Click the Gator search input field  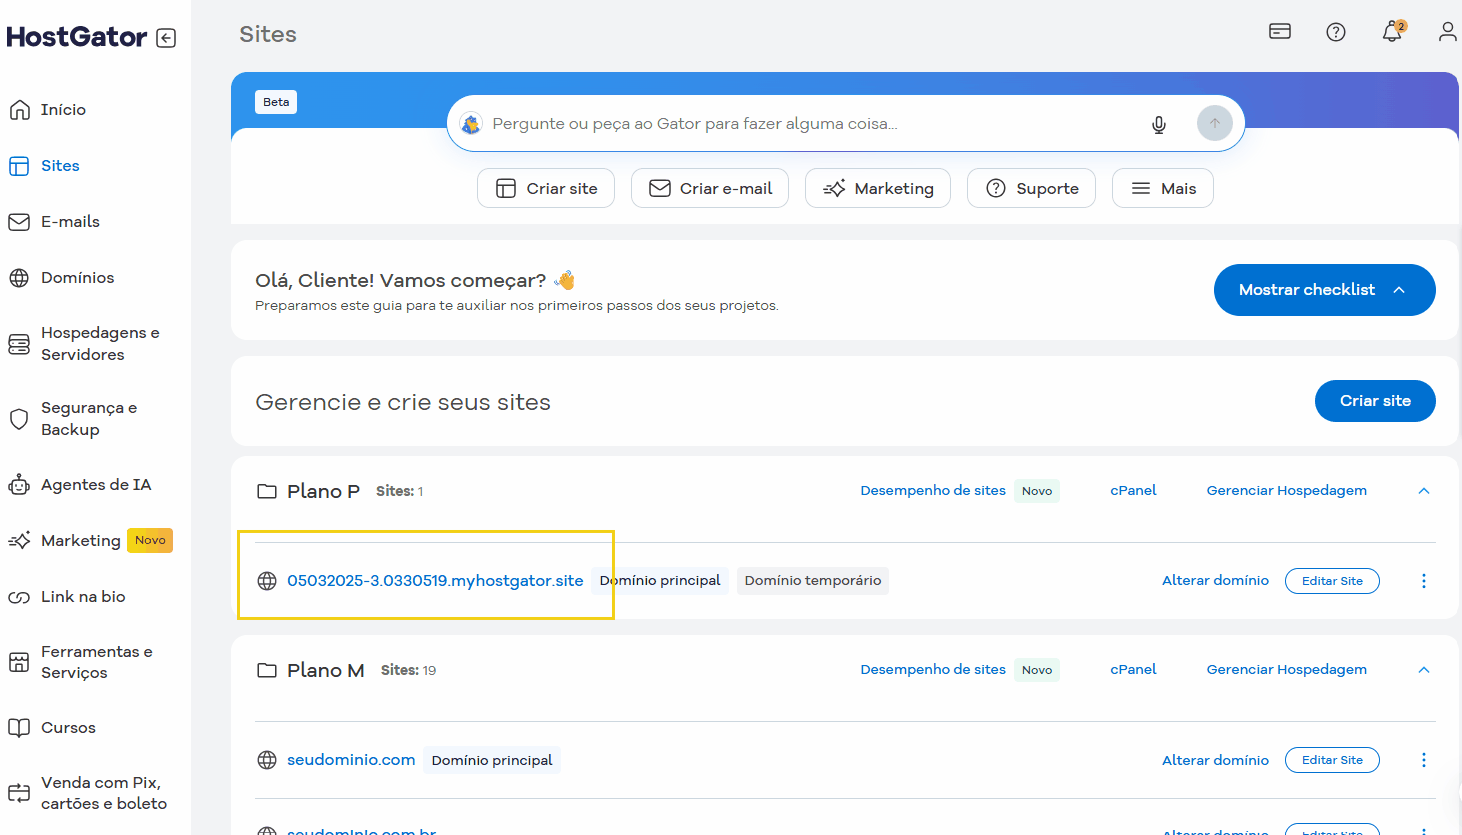[x=800, y=124]
